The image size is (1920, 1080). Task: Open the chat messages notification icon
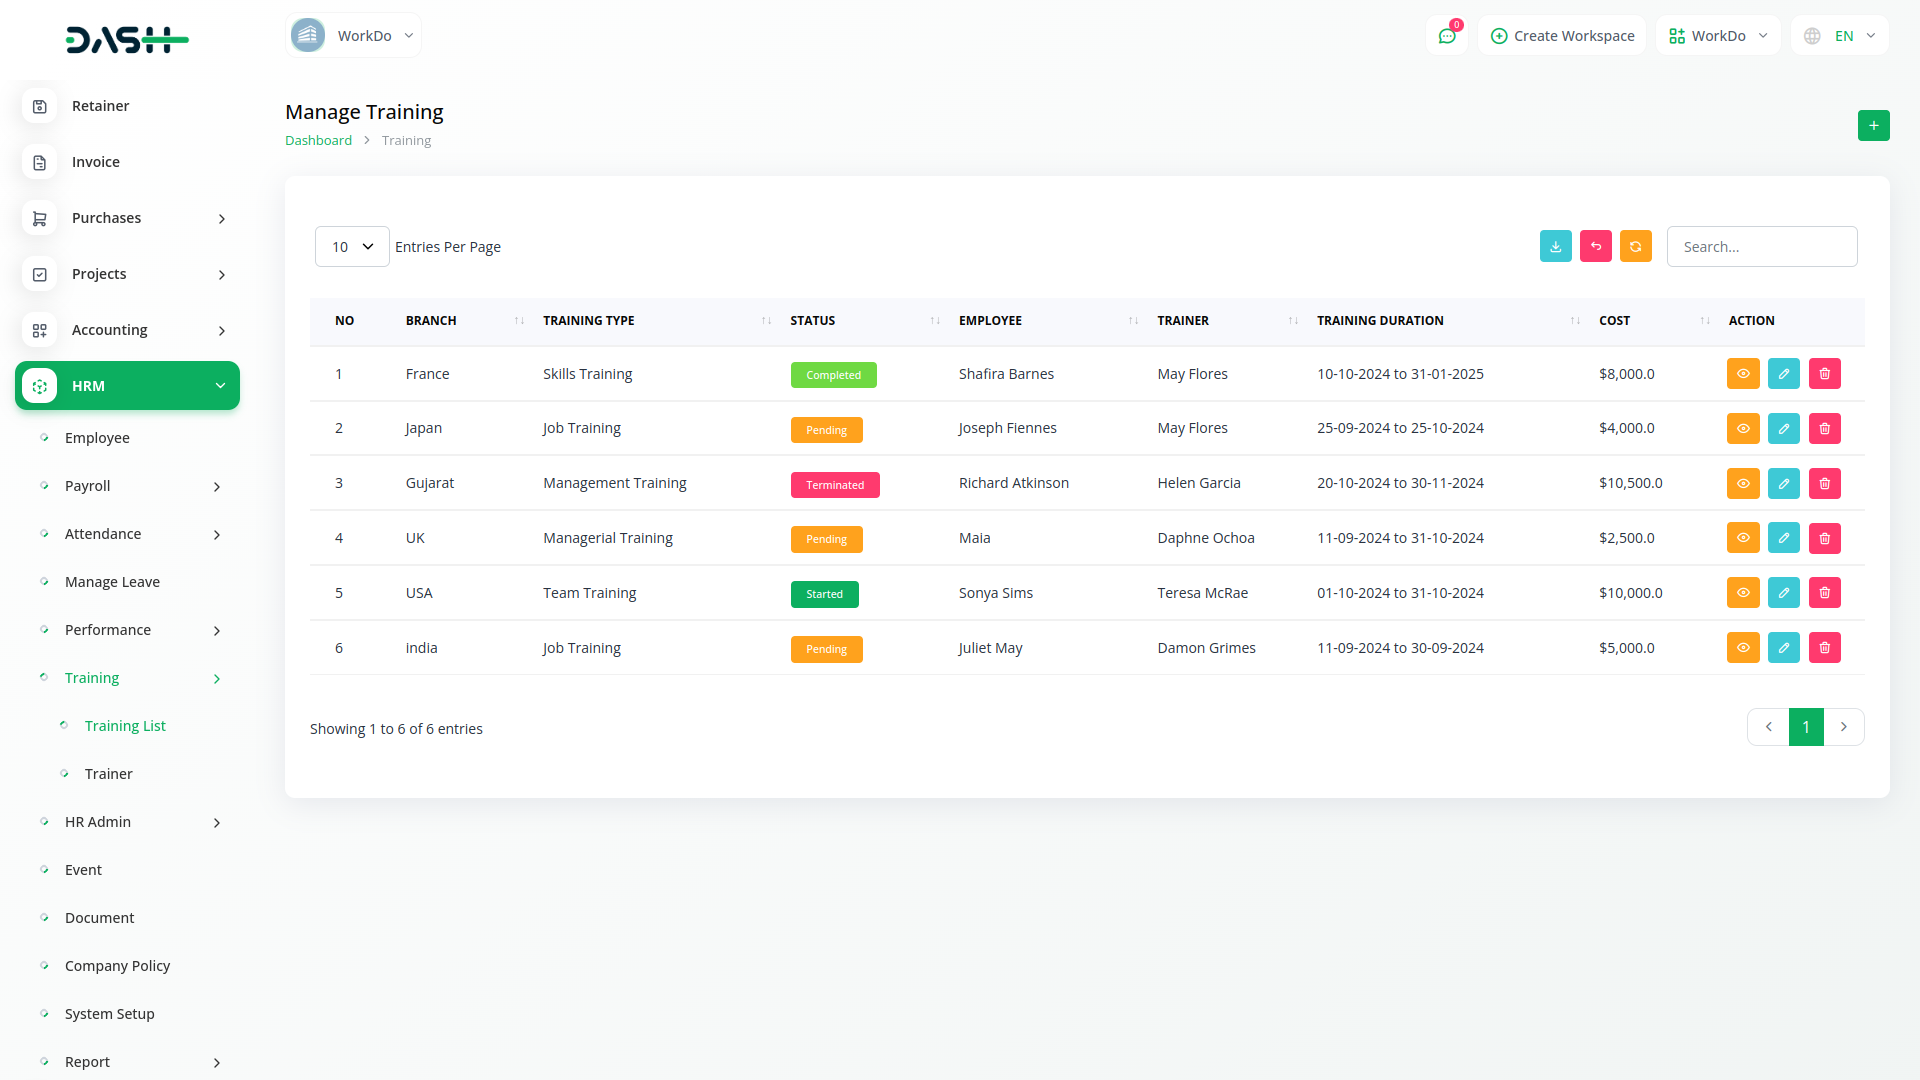[1446, 36]
